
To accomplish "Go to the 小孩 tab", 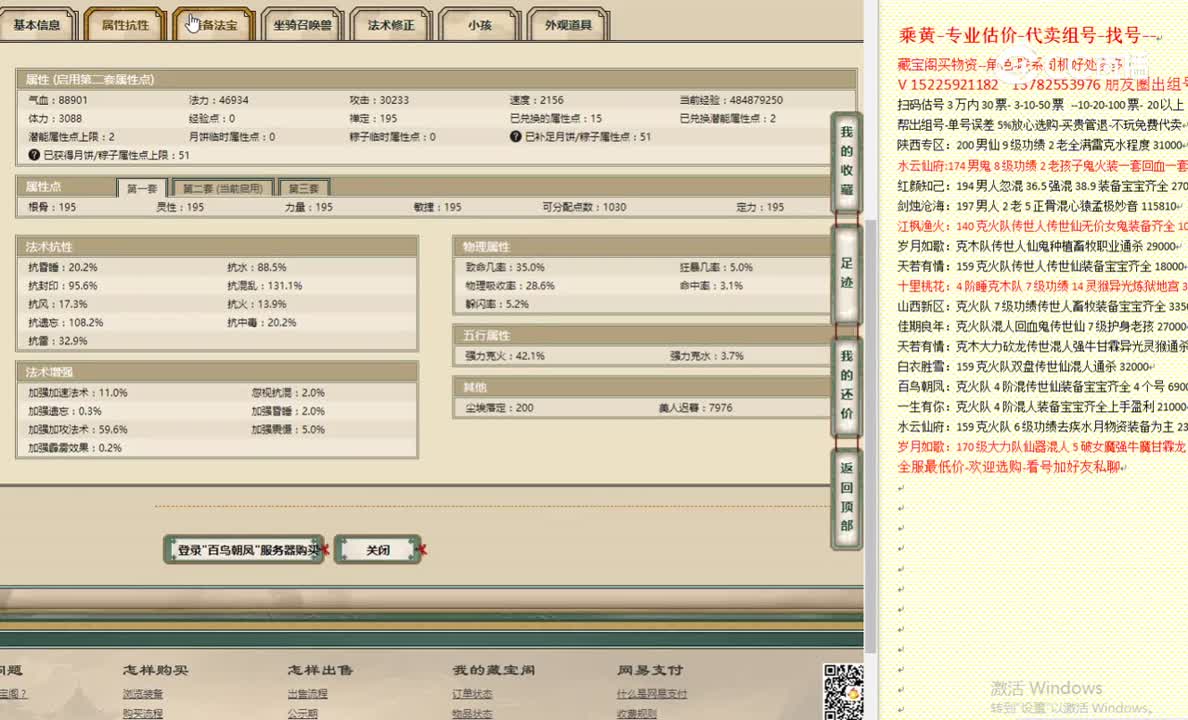I will pyautogui.click(x=480, y=24).
